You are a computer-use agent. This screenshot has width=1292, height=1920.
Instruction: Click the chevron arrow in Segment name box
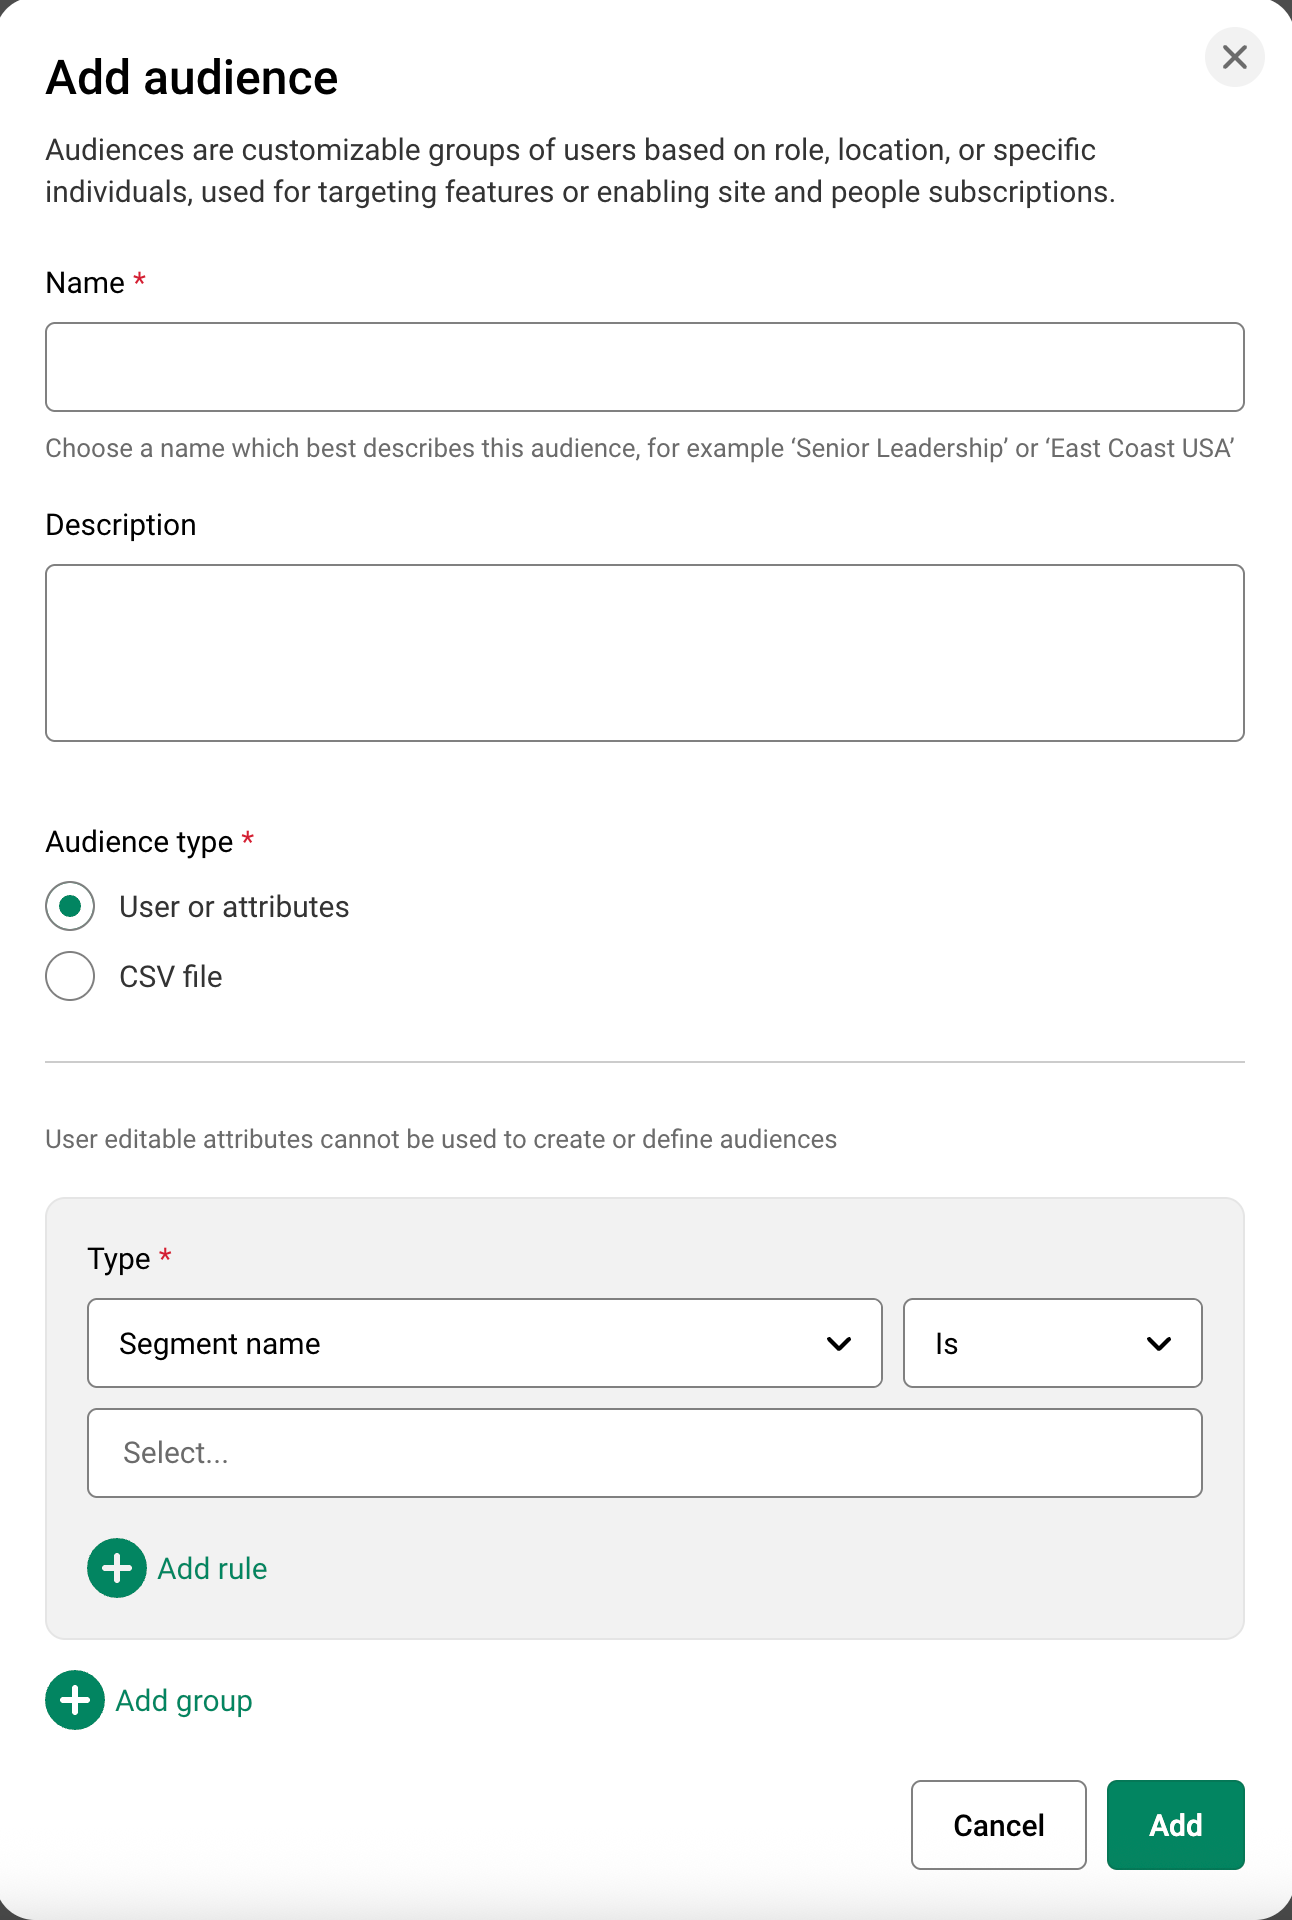click(x=839, y=1343)
